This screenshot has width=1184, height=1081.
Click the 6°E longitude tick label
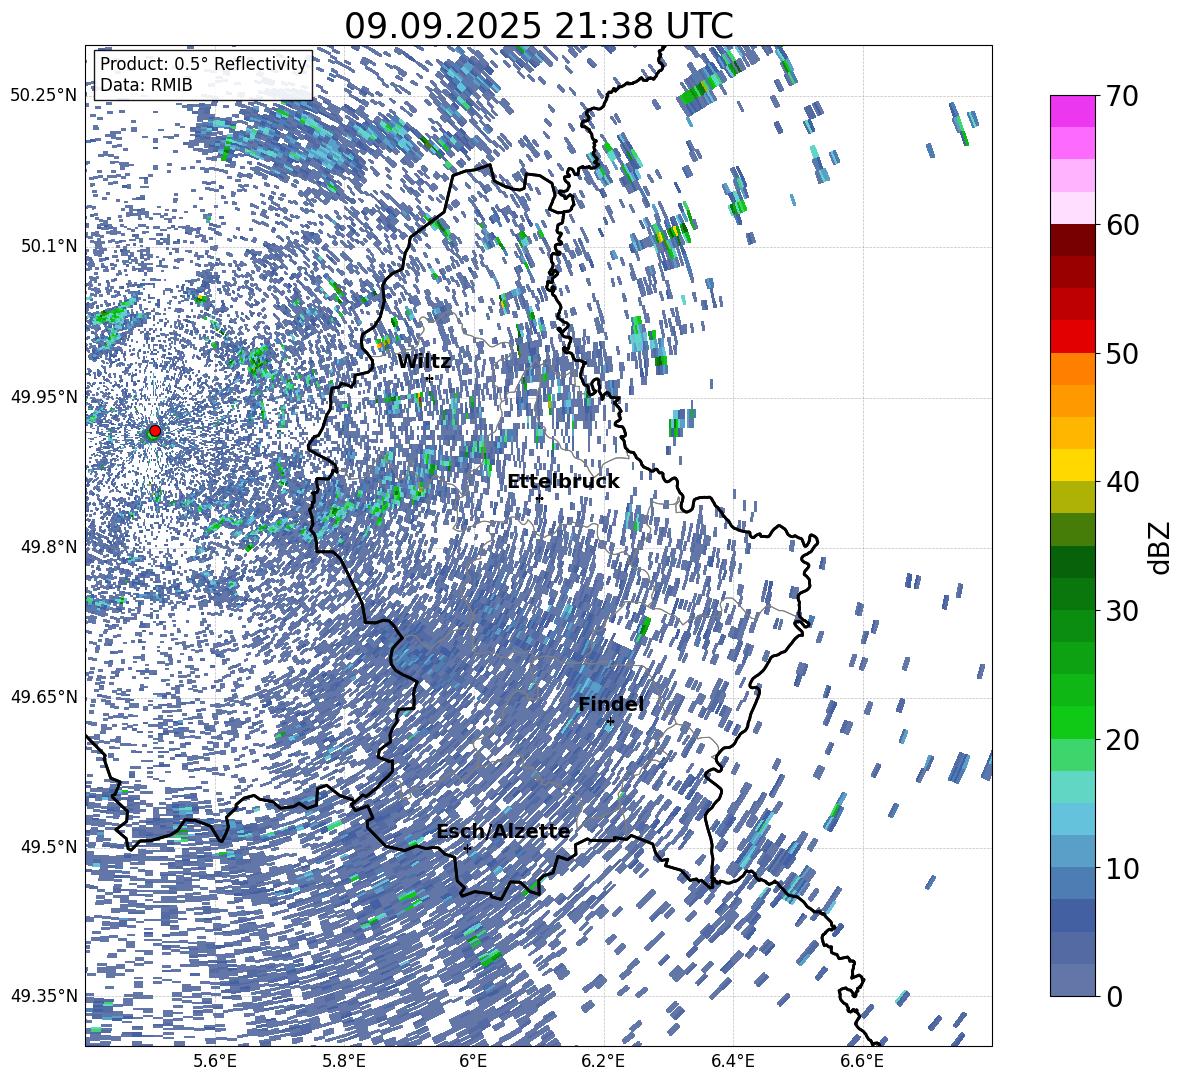point(473,1061)
